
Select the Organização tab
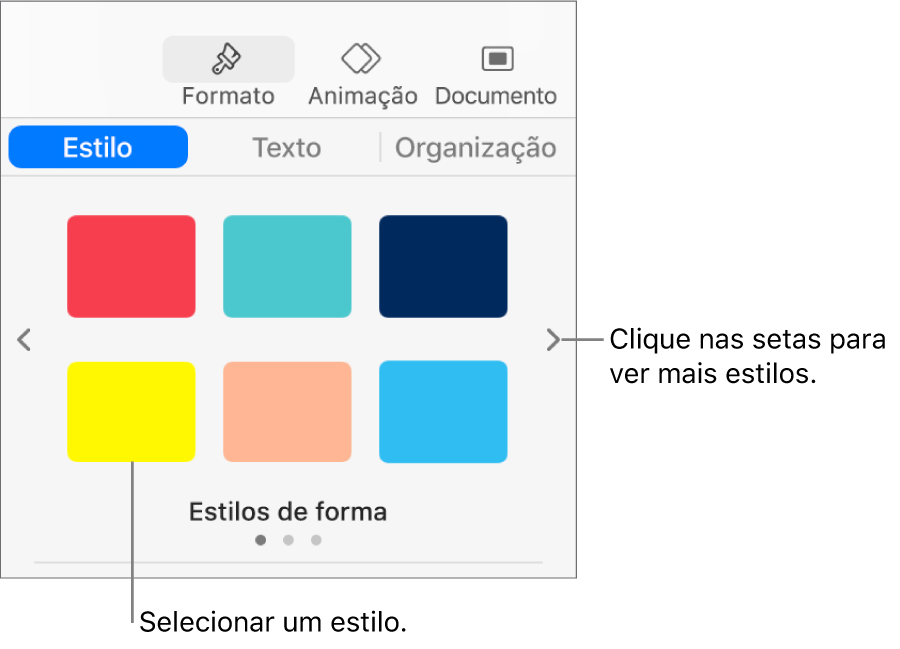coord(475,148)
